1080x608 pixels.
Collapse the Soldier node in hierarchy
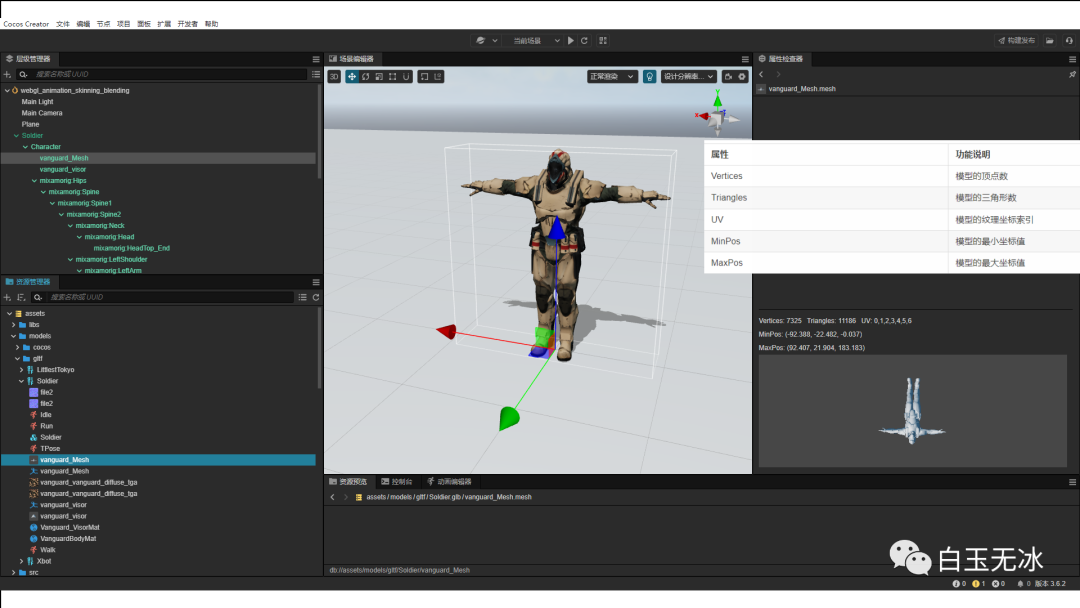coord(16,135)
